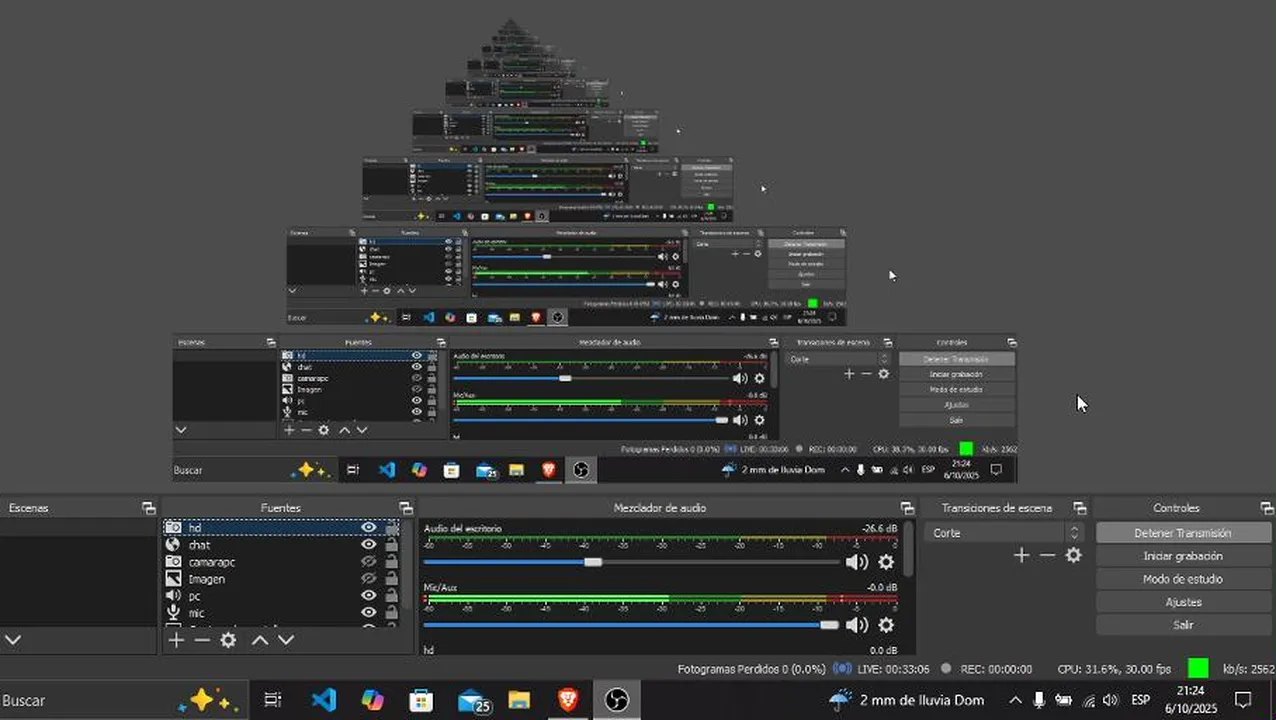Click the down chevron in Escenas panel
Viewport: 1276px width, 720px height.
coord(13,640)
